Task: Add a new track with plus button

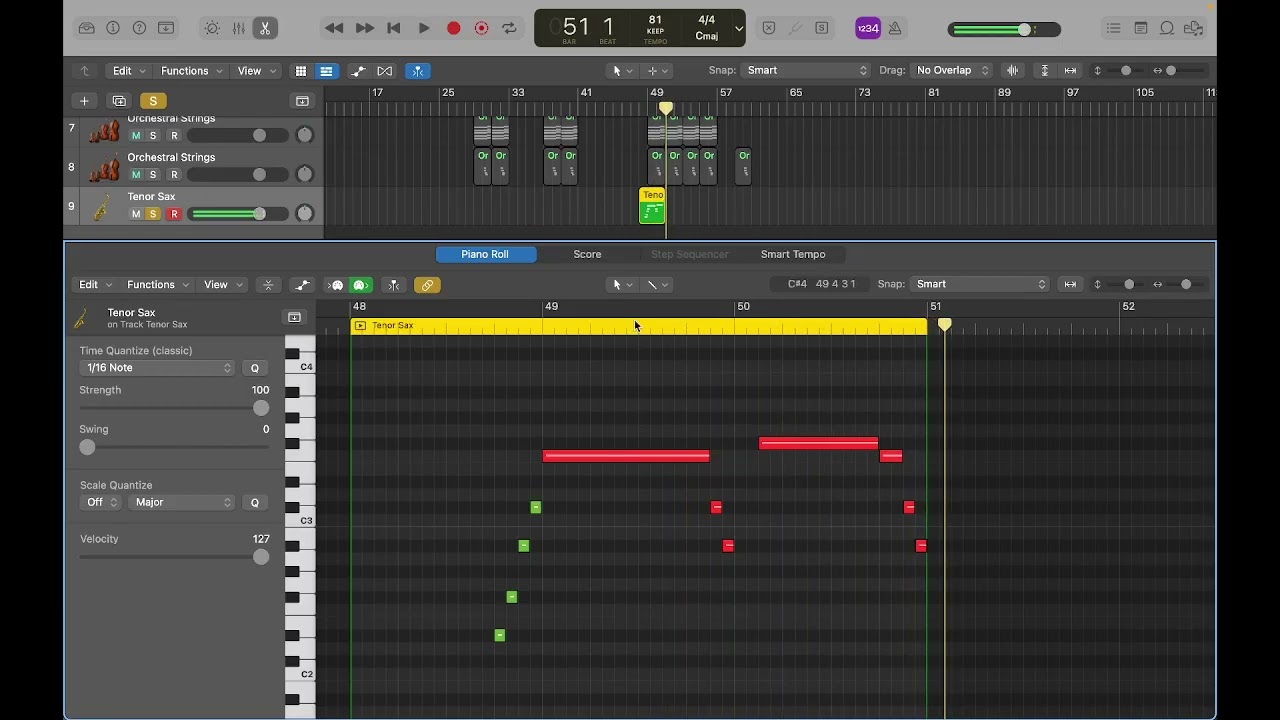Action: pyautogui.click(x=84, y=101)
